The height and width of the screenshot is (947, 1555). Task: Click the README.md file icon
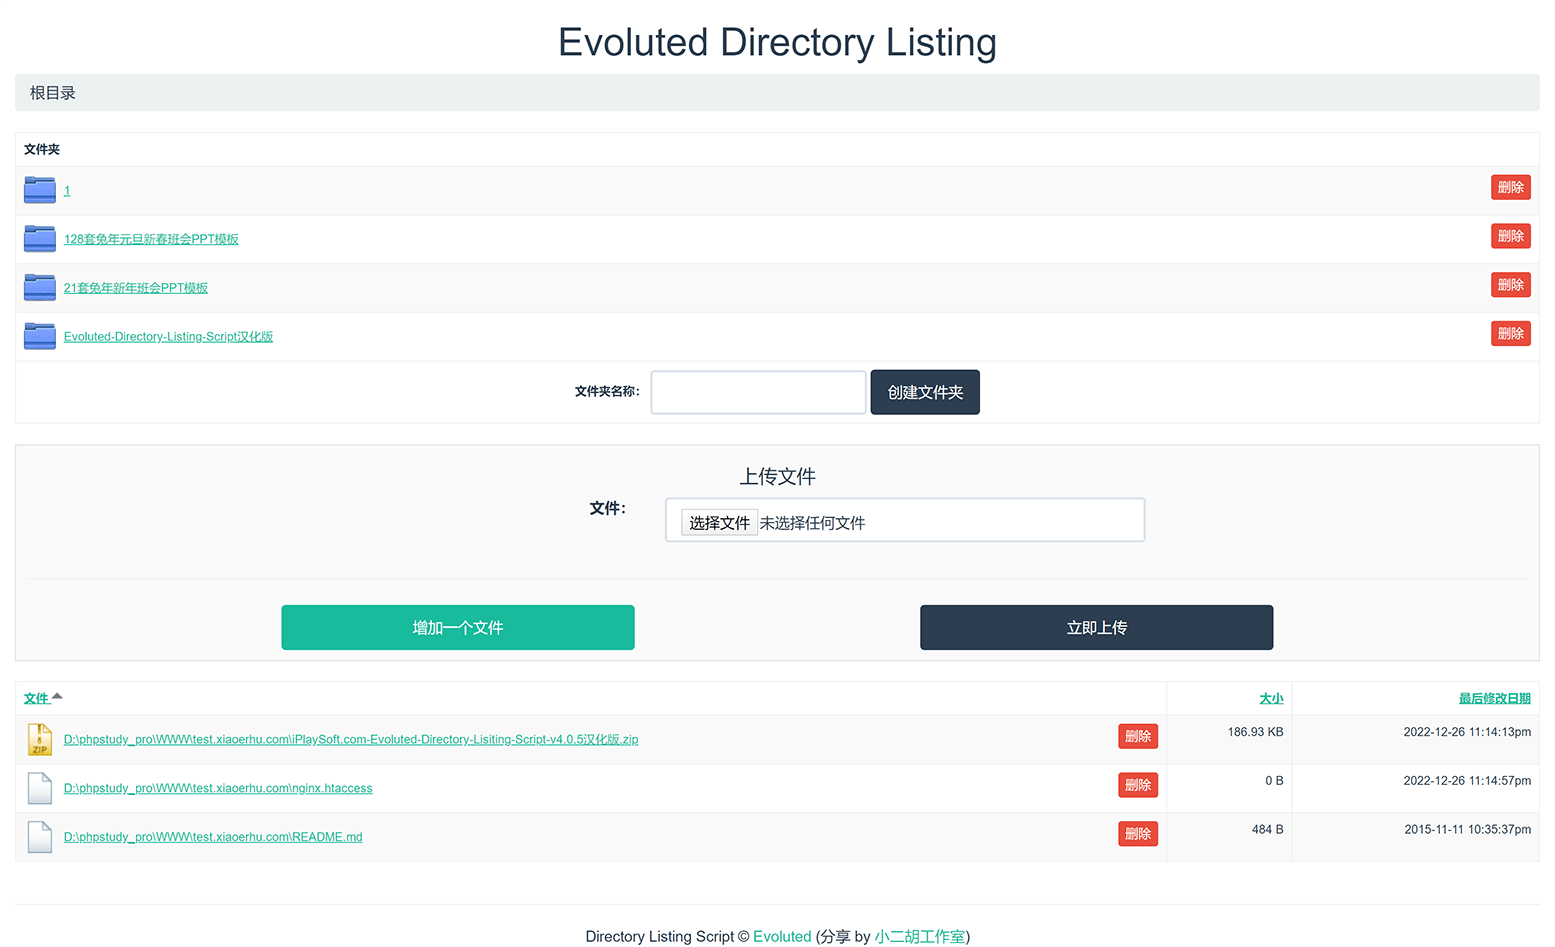[40, 837]
